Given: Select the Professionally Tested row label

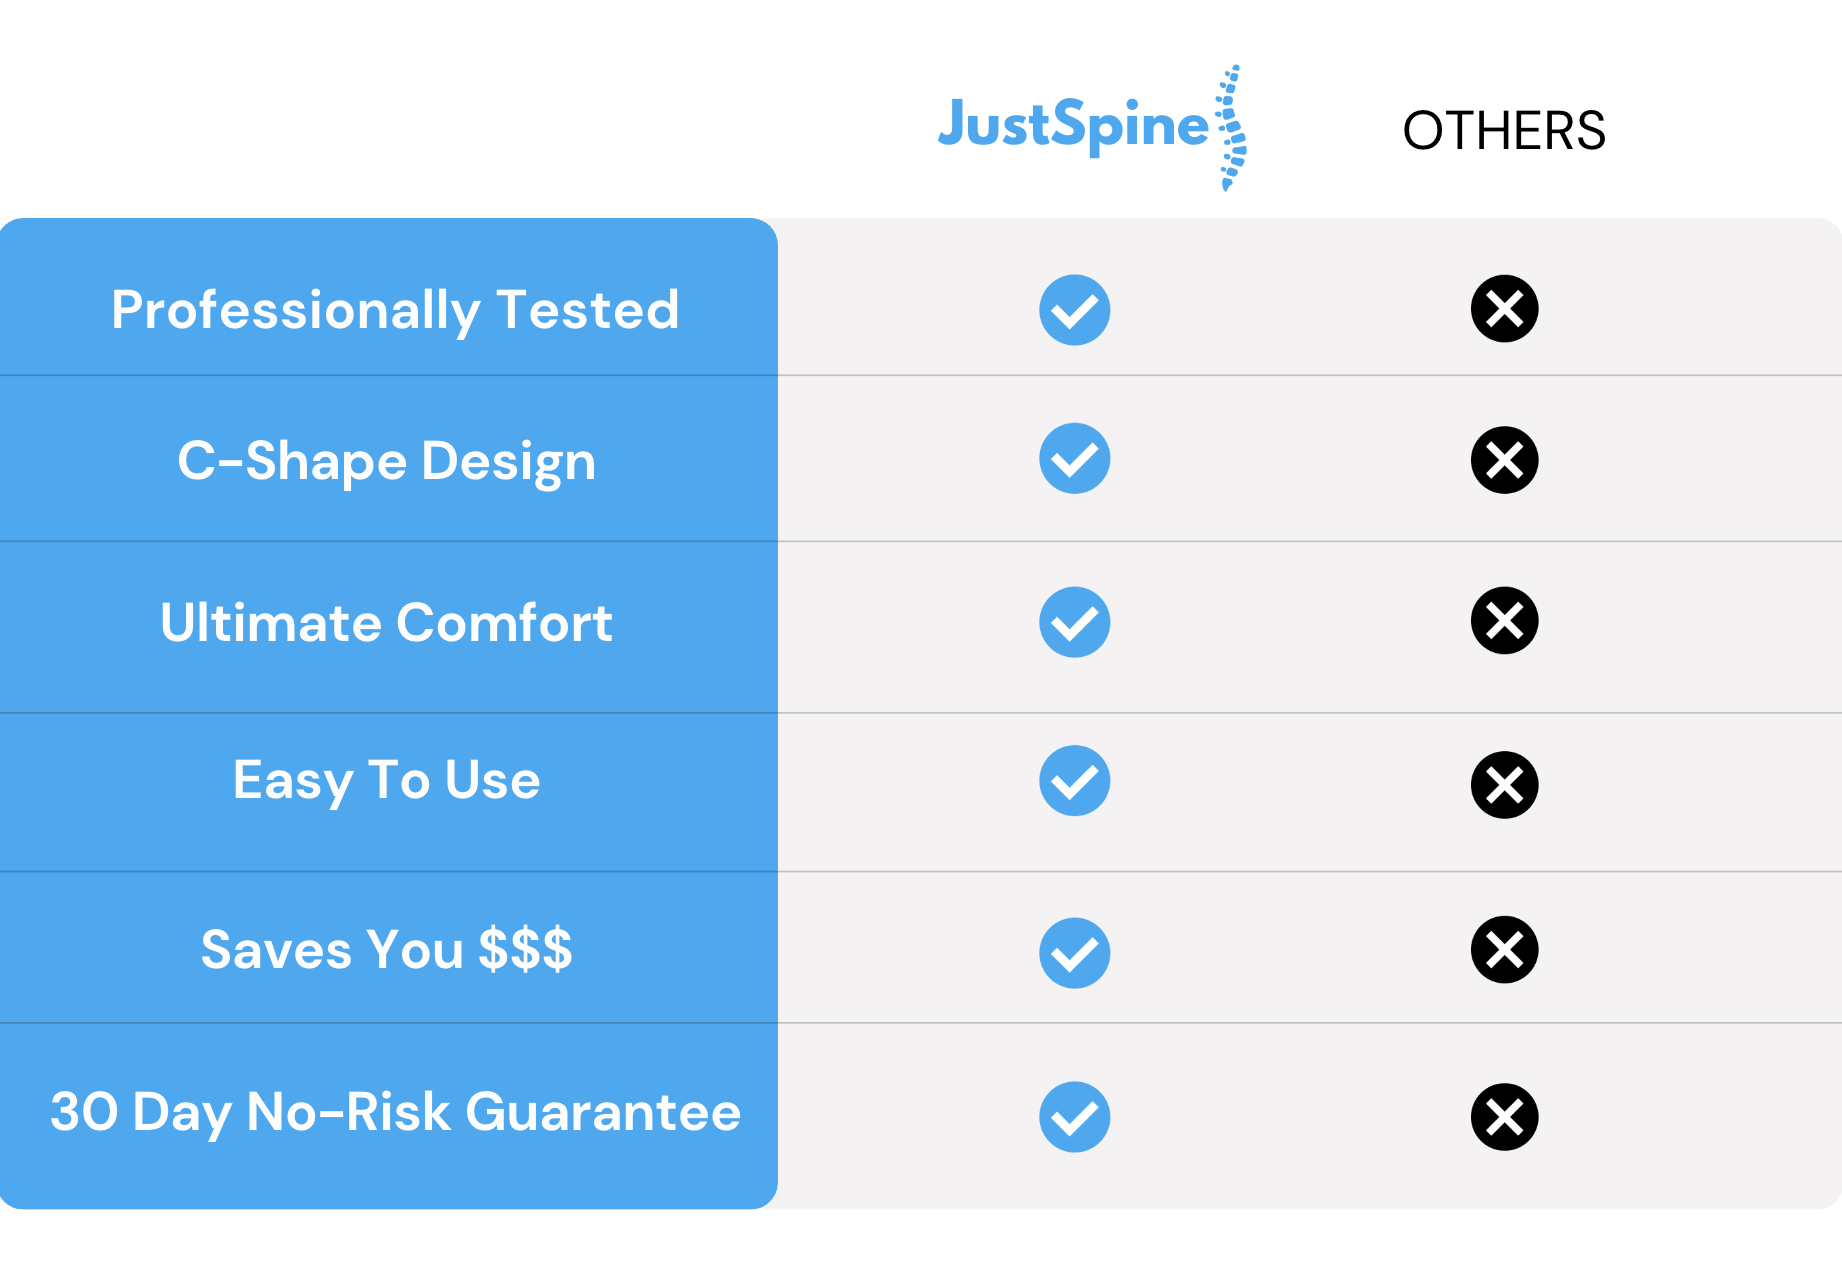Looking at the screenshot, I should [x=395, y=310].
